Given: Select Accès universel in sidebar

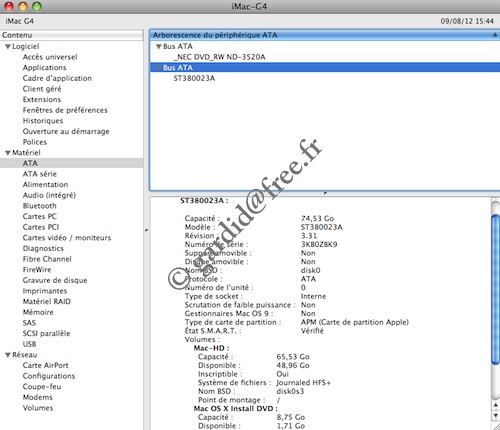Looking at the screenshot, I should pos(50,57).
